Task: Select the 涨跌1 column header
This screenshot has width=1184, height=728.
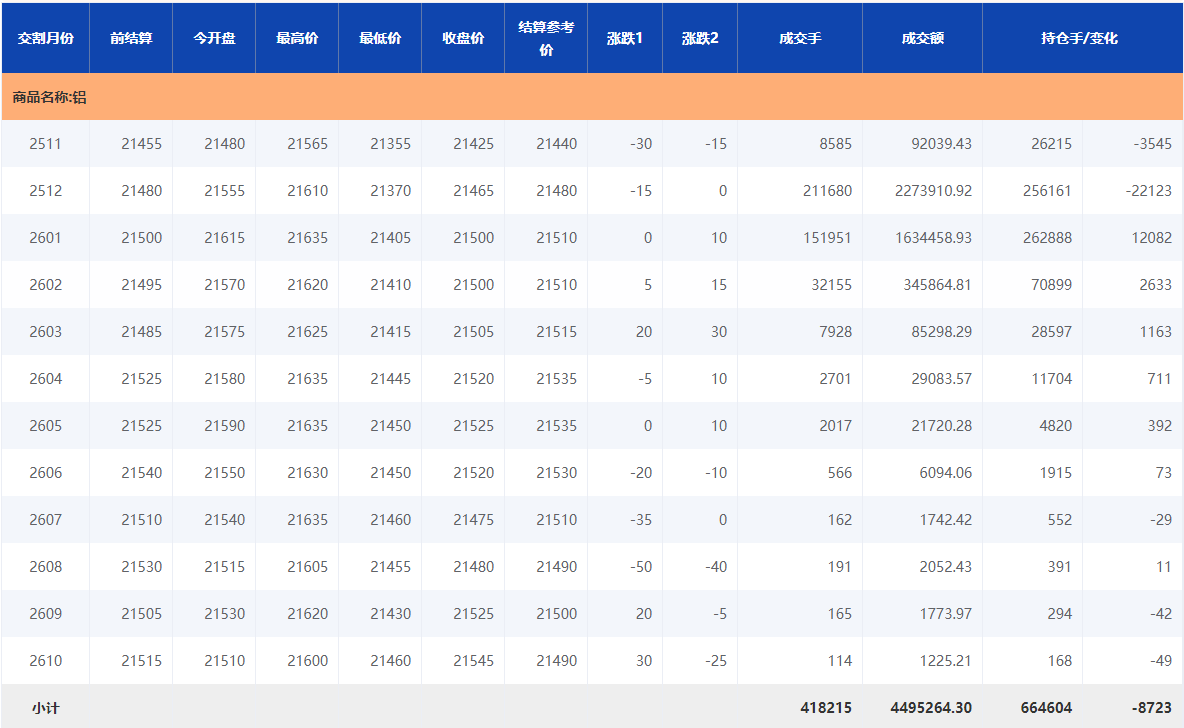Action: coord(625,38)
